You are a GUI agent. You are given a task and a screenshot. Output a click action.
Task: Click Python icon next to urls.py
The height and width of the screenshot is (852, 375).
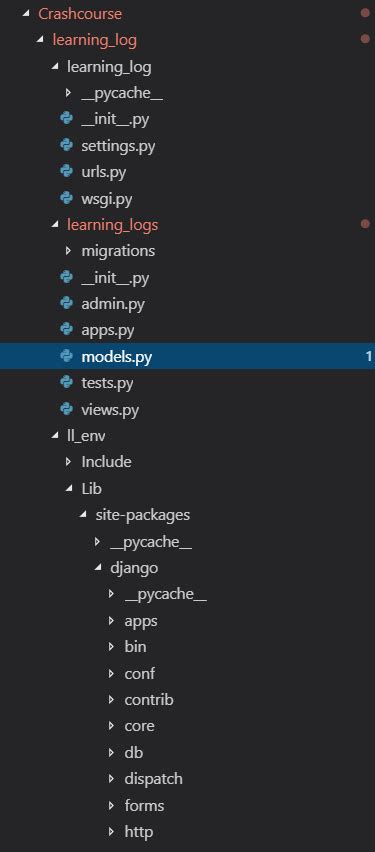(x=66, y=172)
